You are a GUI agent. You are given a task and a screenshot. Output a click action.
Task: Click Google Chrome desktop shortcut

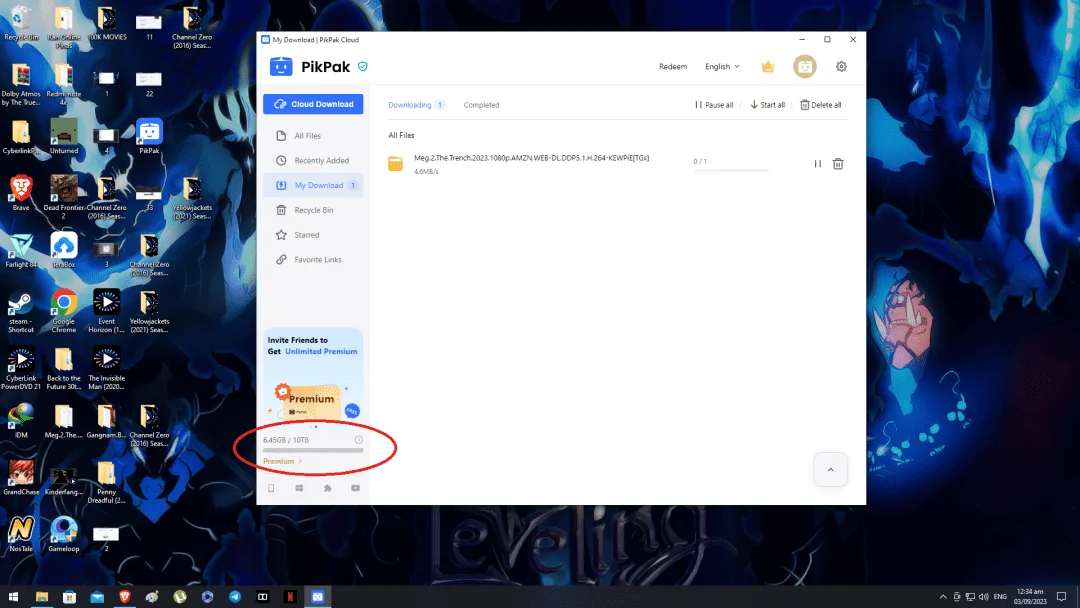64,311
